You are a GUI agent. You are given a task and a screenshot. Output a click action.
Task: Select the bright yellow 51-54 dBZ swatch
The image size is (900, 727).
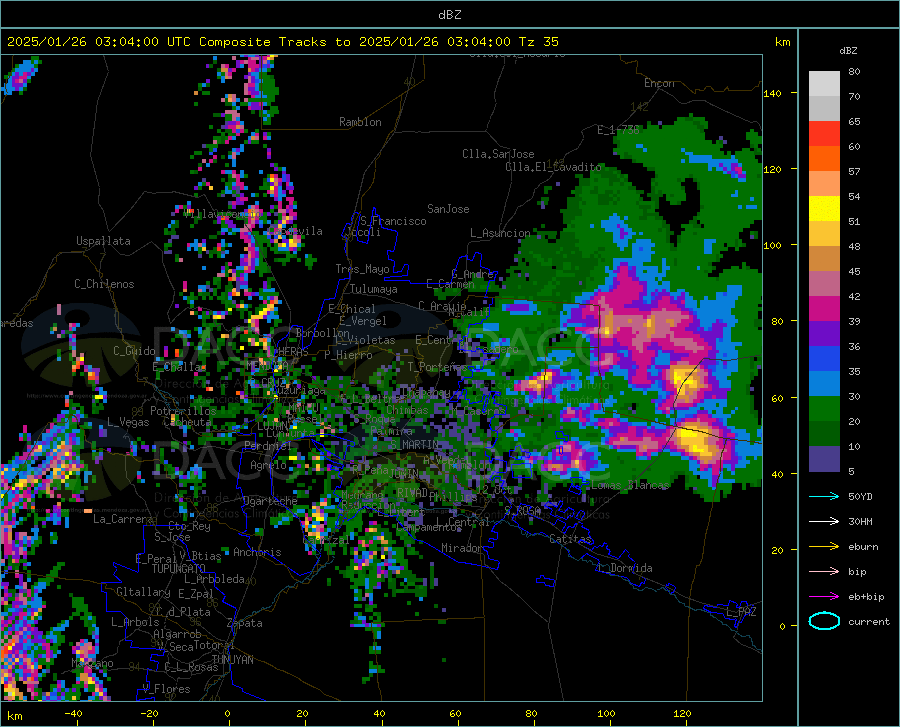[x=824, y=209]
